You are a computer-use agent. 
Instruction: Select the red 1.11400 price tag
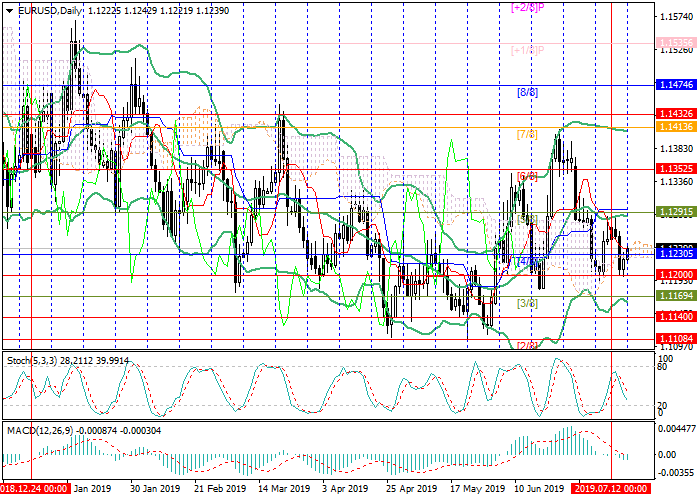pos(676,316)
